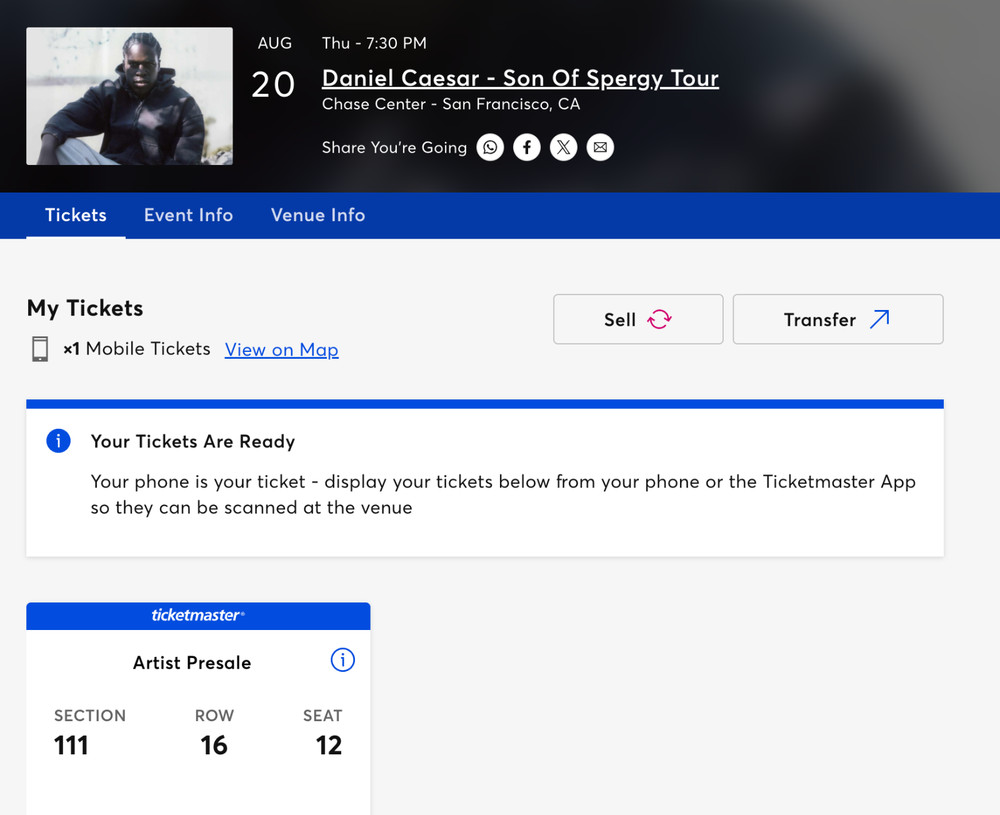Click the diagonal arrow icon inside Transfer

879,318
